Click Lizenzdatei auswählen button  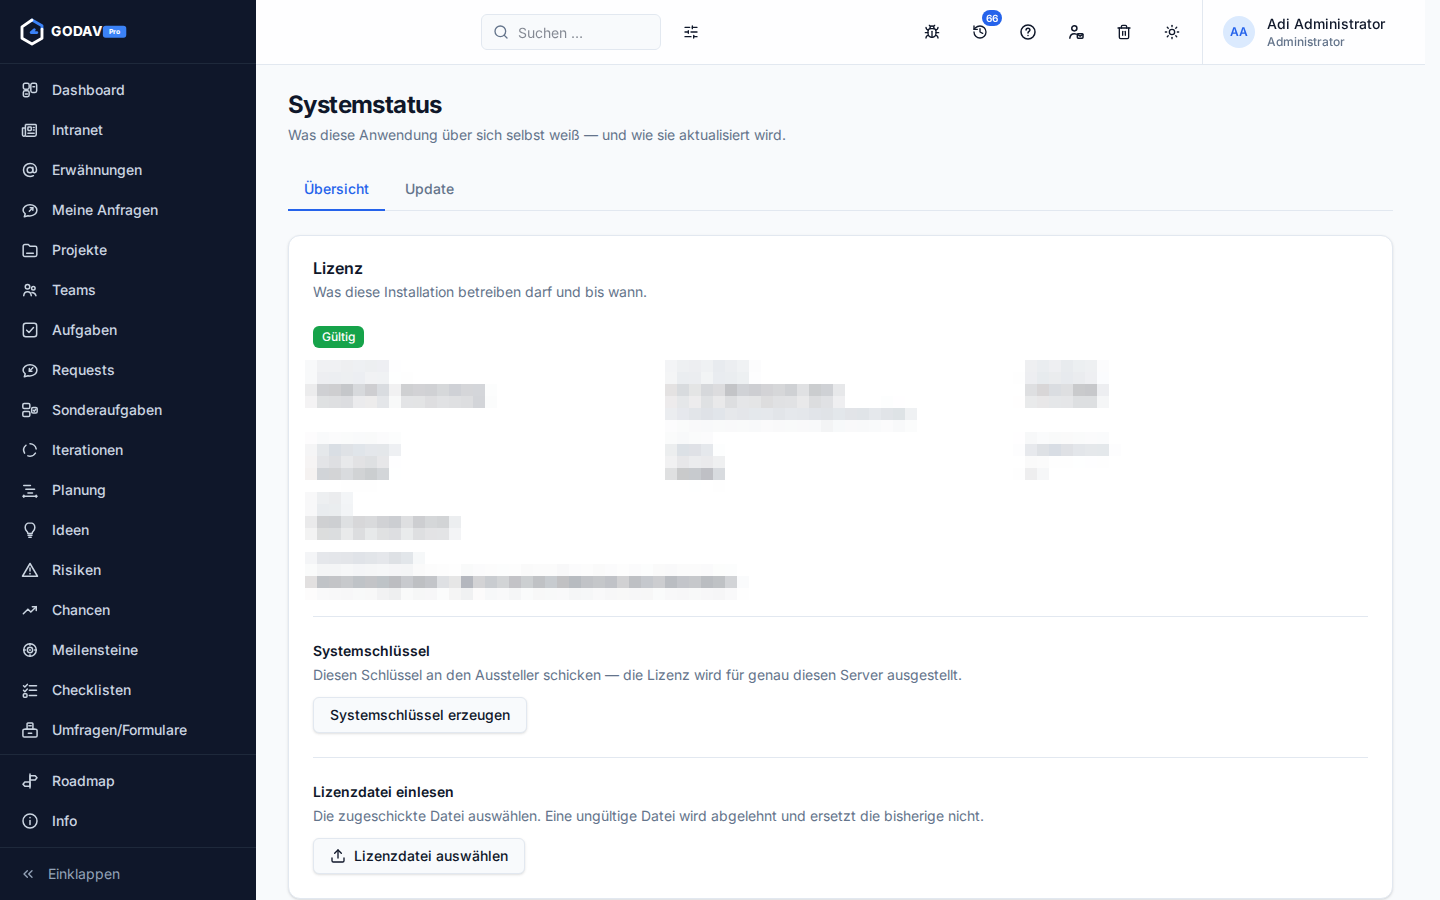(x=419, y=856)
